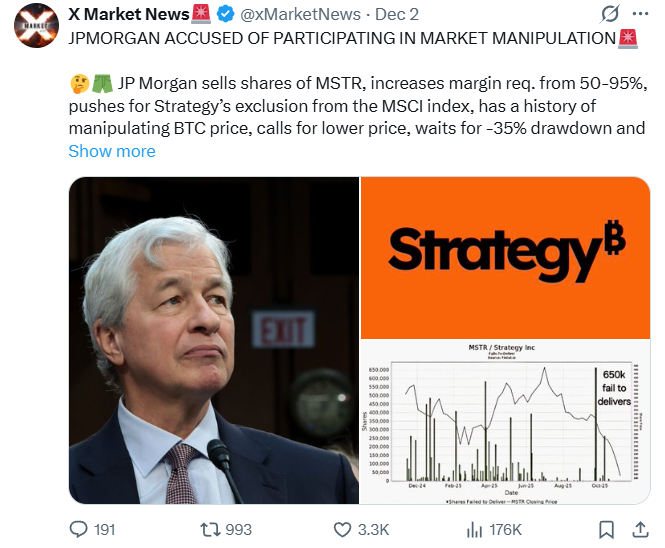Expand the post with Show more
Viewport: 665px width, 548px height.
112,151
